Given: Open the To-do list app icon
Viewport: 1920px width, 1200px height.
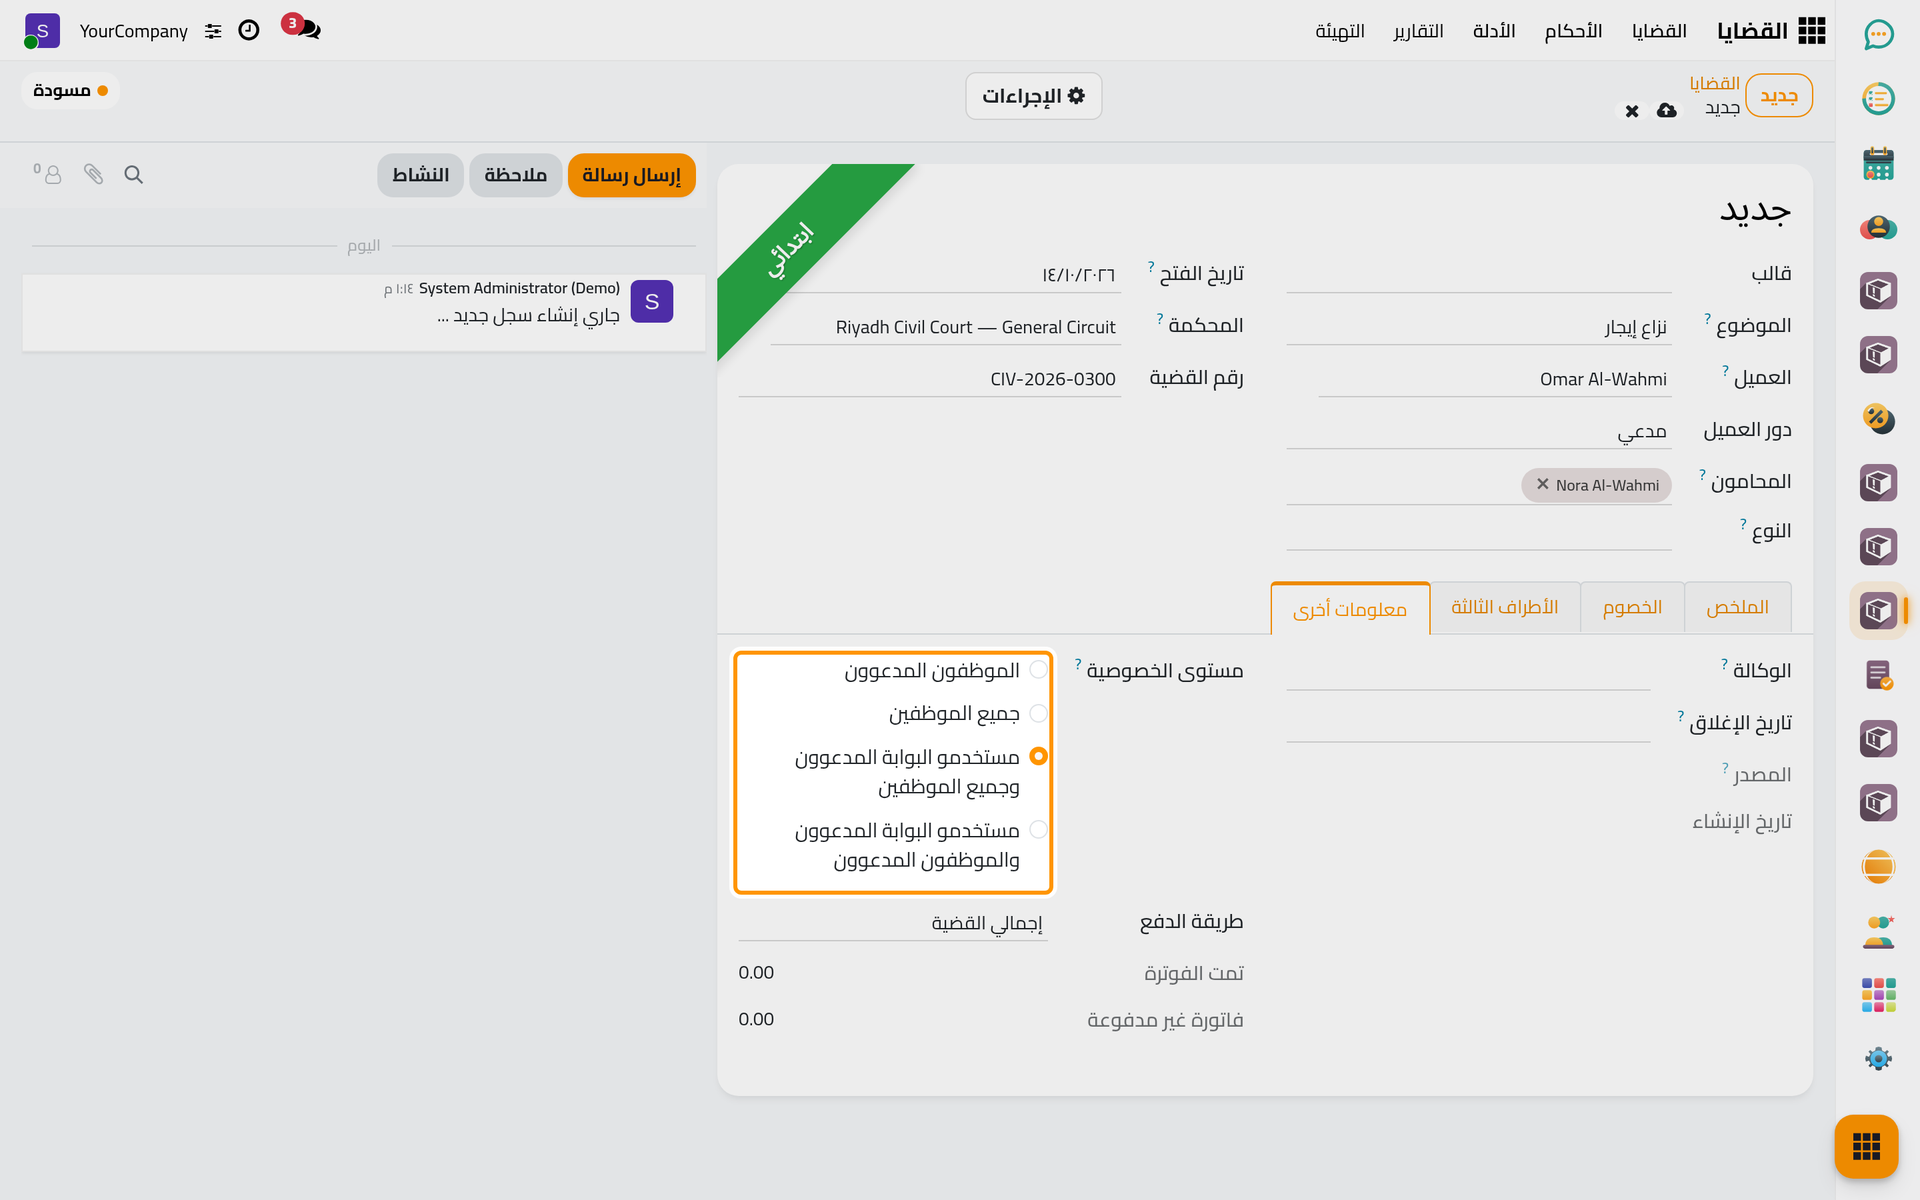Looking at the screenshot, I should click(1878, 99).
